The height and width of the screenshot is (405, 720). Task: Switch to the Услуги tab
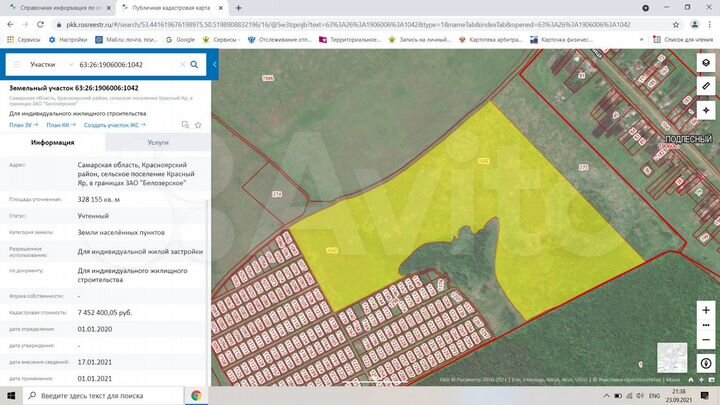tap(157, 143)
